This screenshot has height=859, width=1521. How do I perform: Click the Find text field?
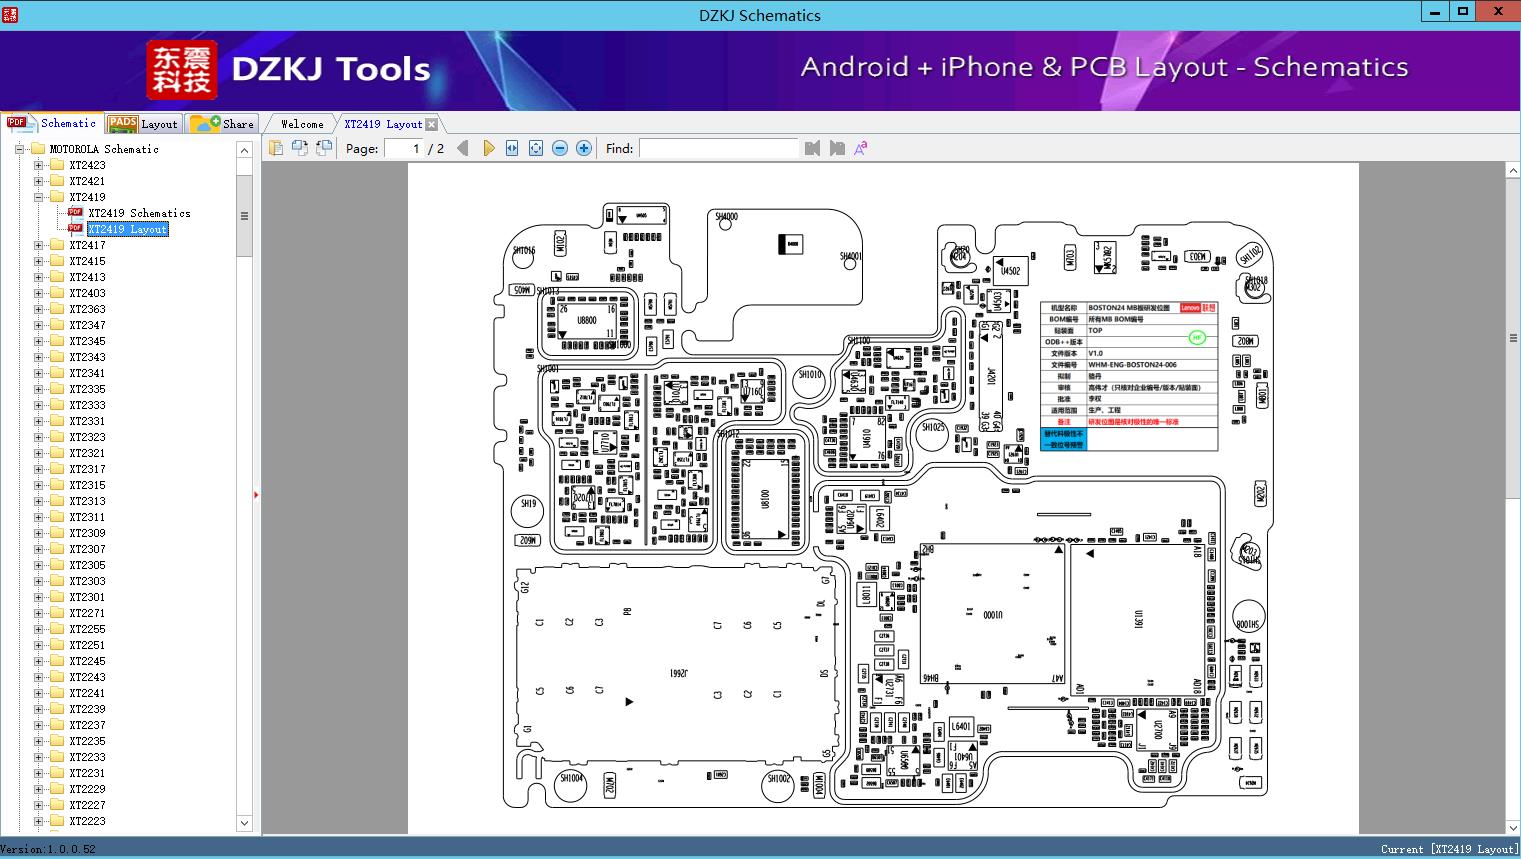pyautogui.click(x=718, y=148)
